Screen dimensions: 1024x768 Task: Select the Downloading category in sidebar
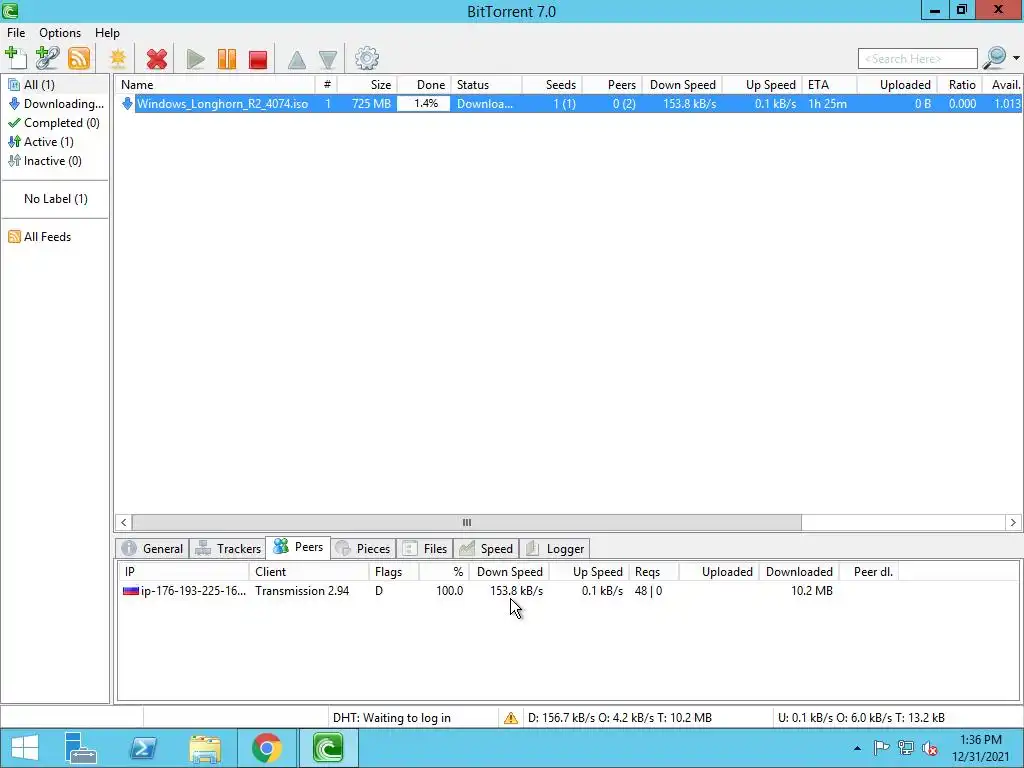56,104
